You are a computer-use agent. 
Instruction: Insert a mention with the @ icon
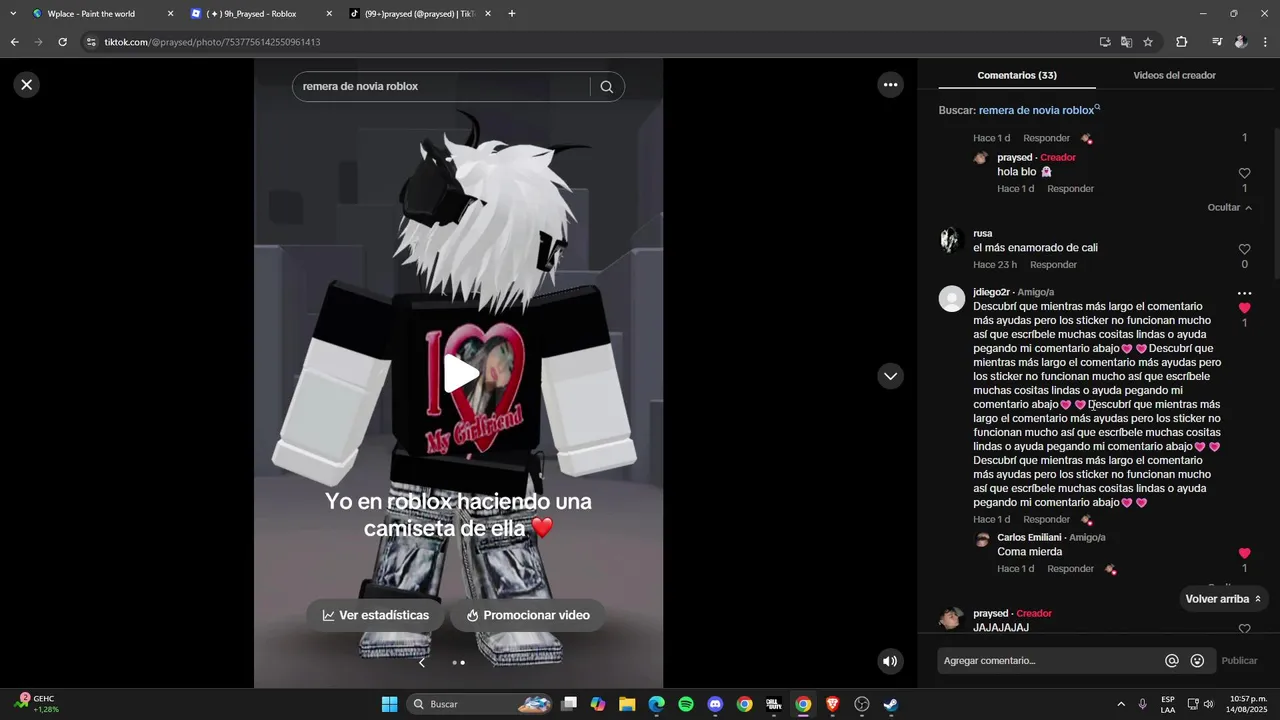[x=1172, y=661]
